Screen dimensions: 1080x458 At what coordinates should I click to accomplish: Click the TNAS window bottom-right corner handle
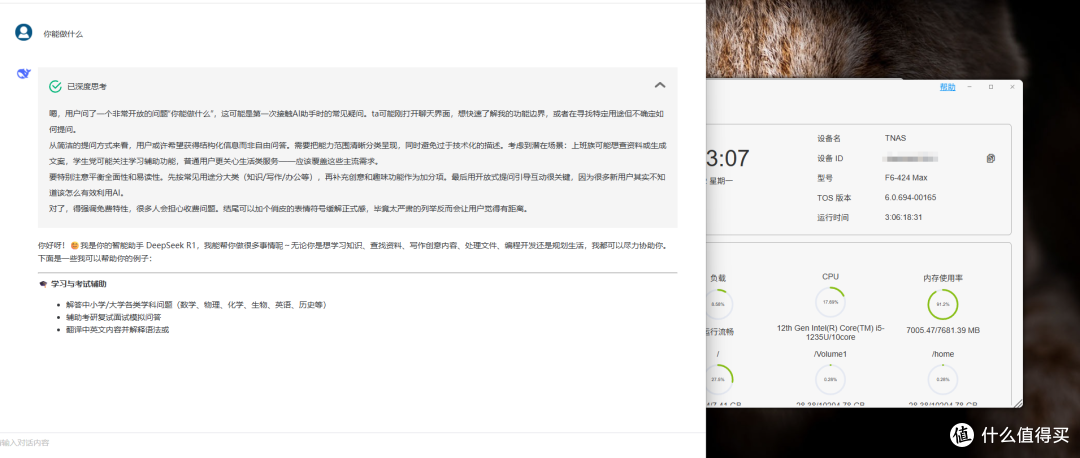click(x=1020, y=405)
